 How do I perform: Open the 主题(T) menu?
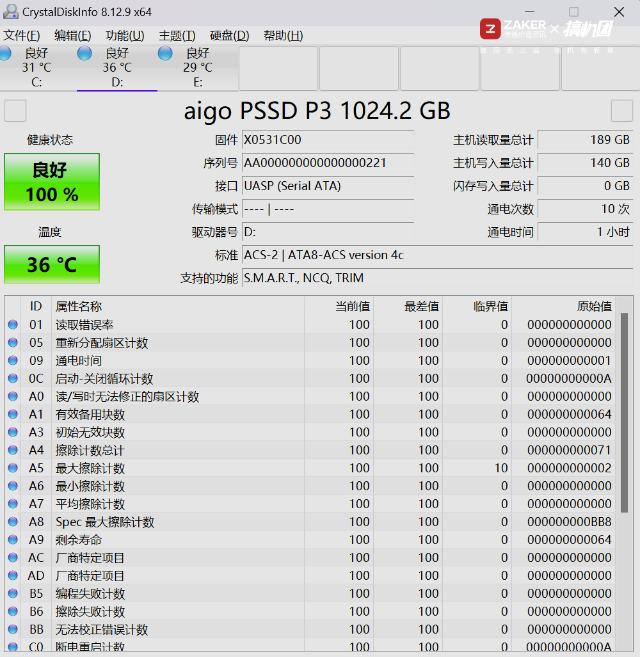177,36
